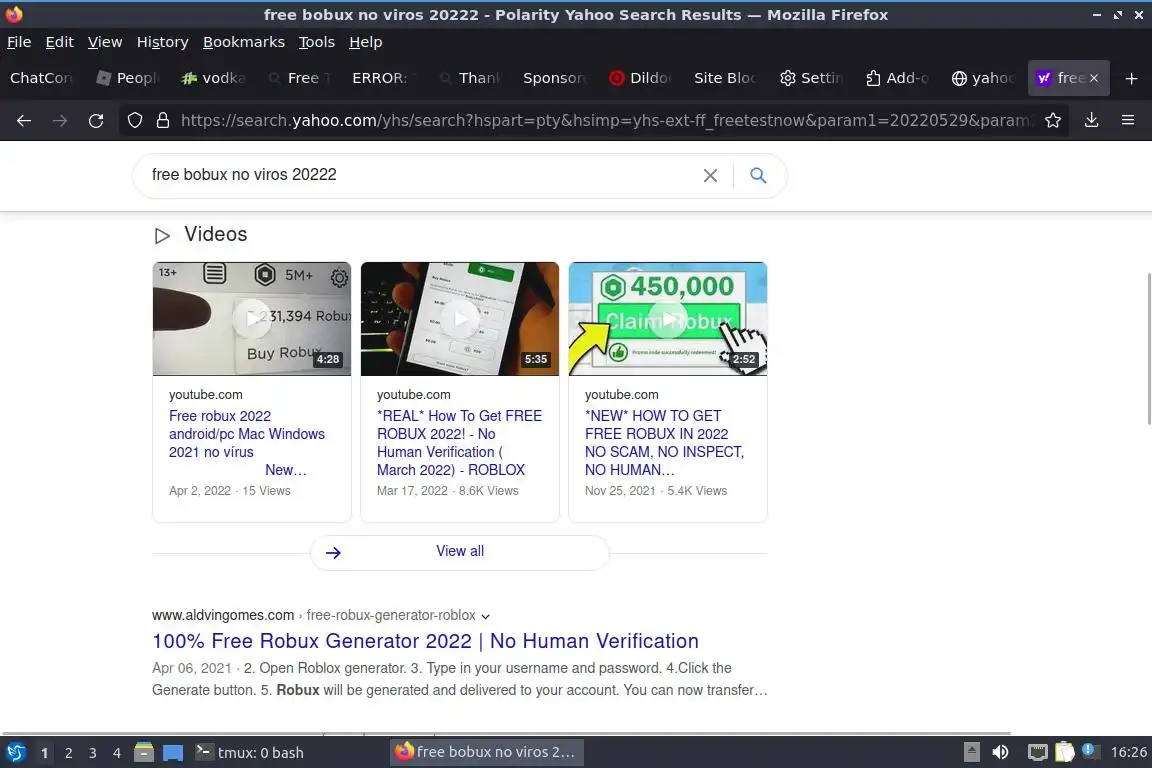The width and height of the screenshot is (1152, 768).
Task: Close the active 'free' tab
Action: (1094, 78)
